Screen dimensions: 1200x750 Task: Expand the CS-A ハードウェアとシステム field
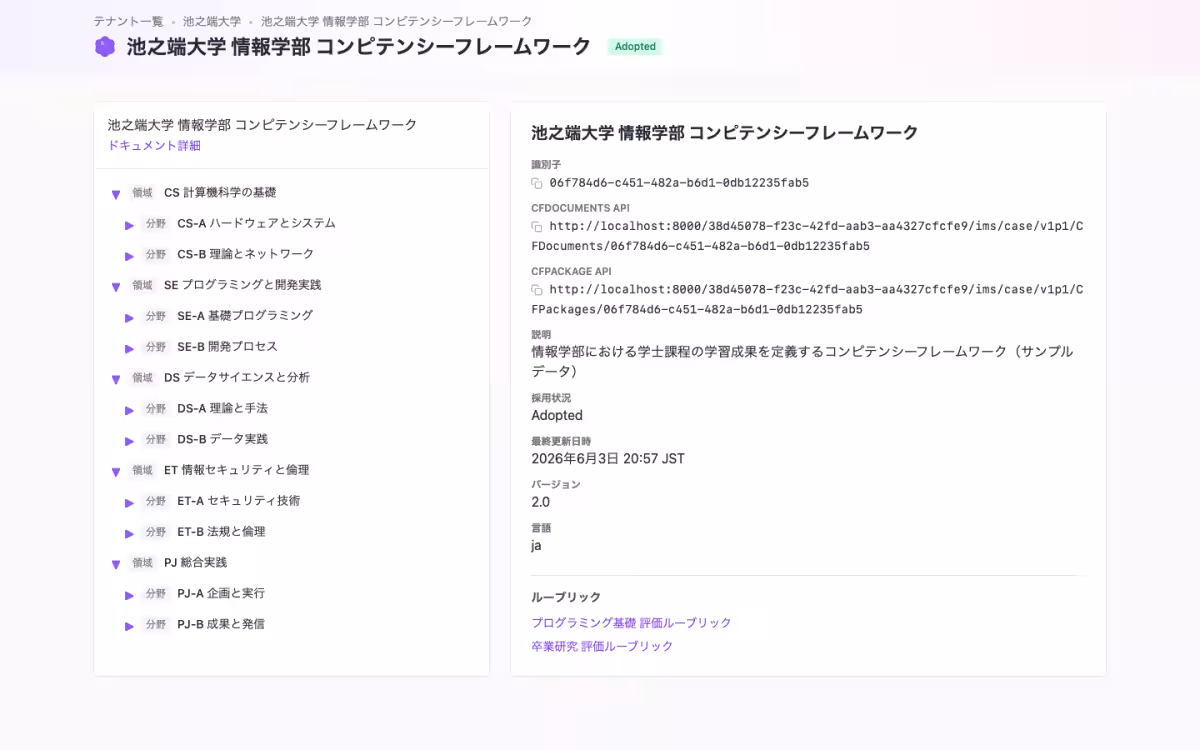(129, 225)
